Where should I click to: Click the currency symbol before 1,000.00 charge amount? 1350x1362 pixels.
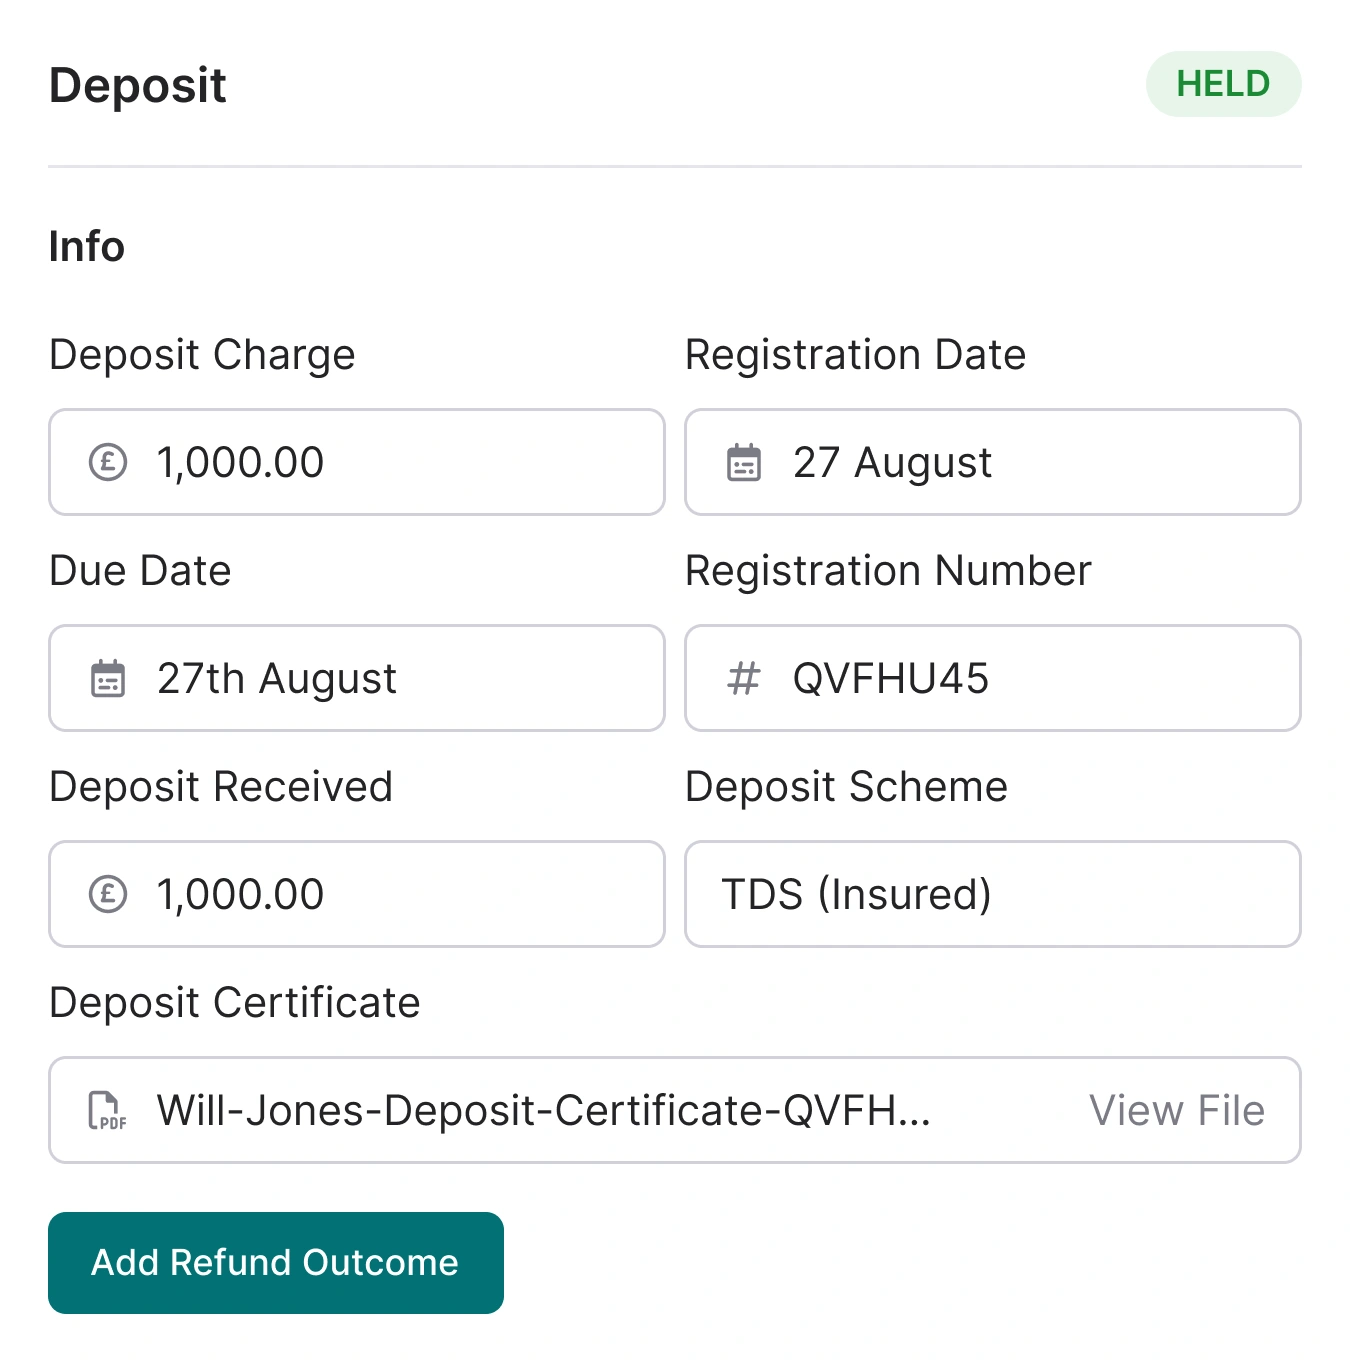tap(108, 462)
